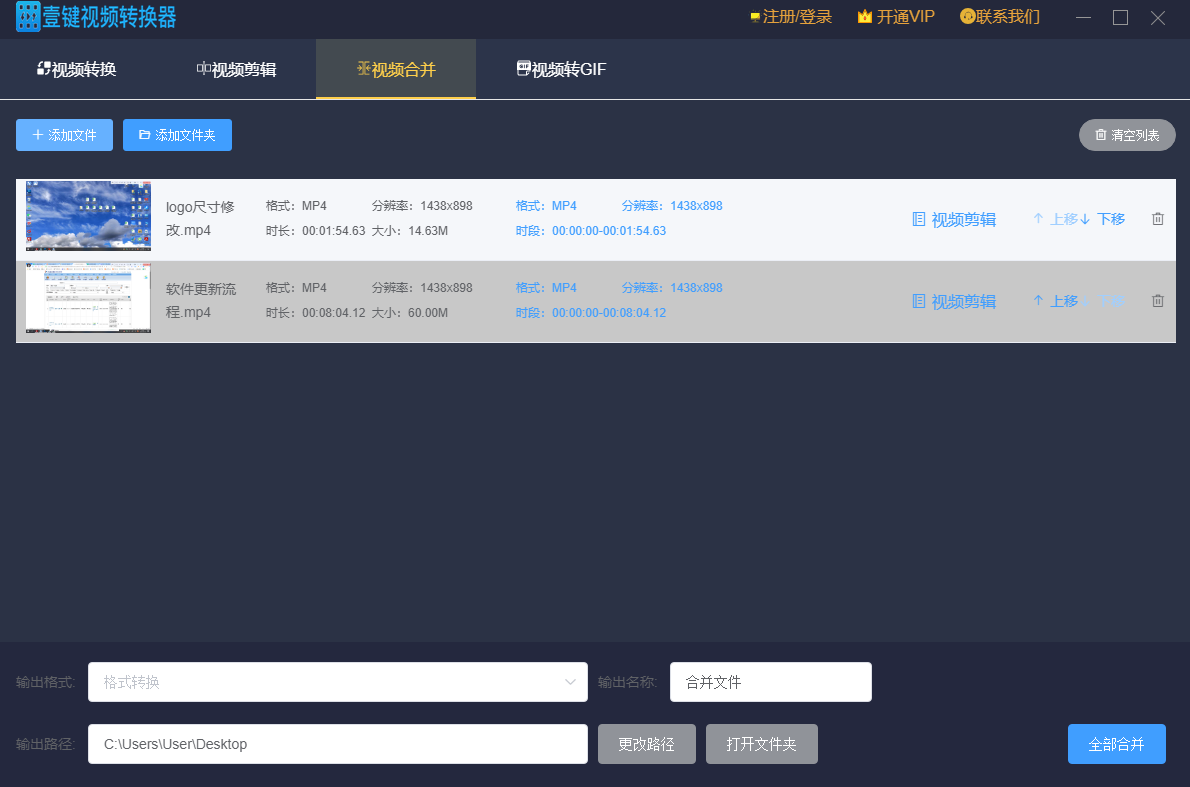Click the 输出路径 path field
The height and width of the screenshot is (787, 1190).
(338, 744)
